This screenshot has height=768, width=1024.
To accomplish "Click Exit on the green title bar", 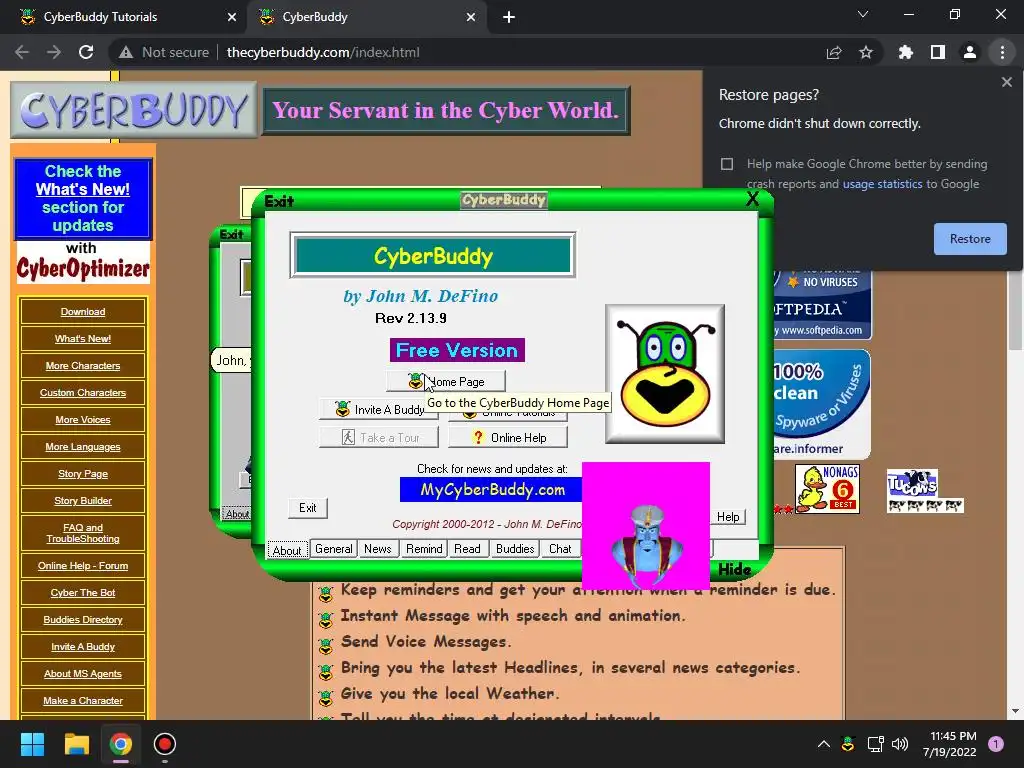I will point(279,201).
